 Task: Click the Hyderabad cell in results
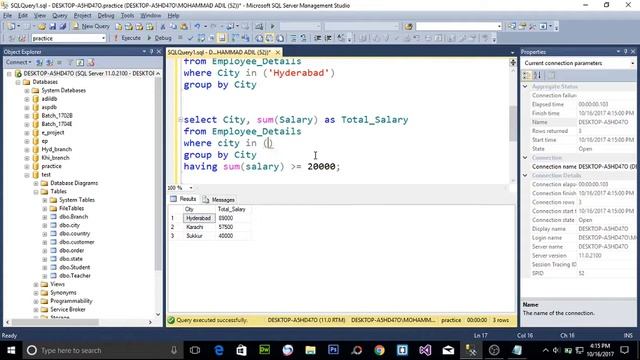tap(199, 218)
